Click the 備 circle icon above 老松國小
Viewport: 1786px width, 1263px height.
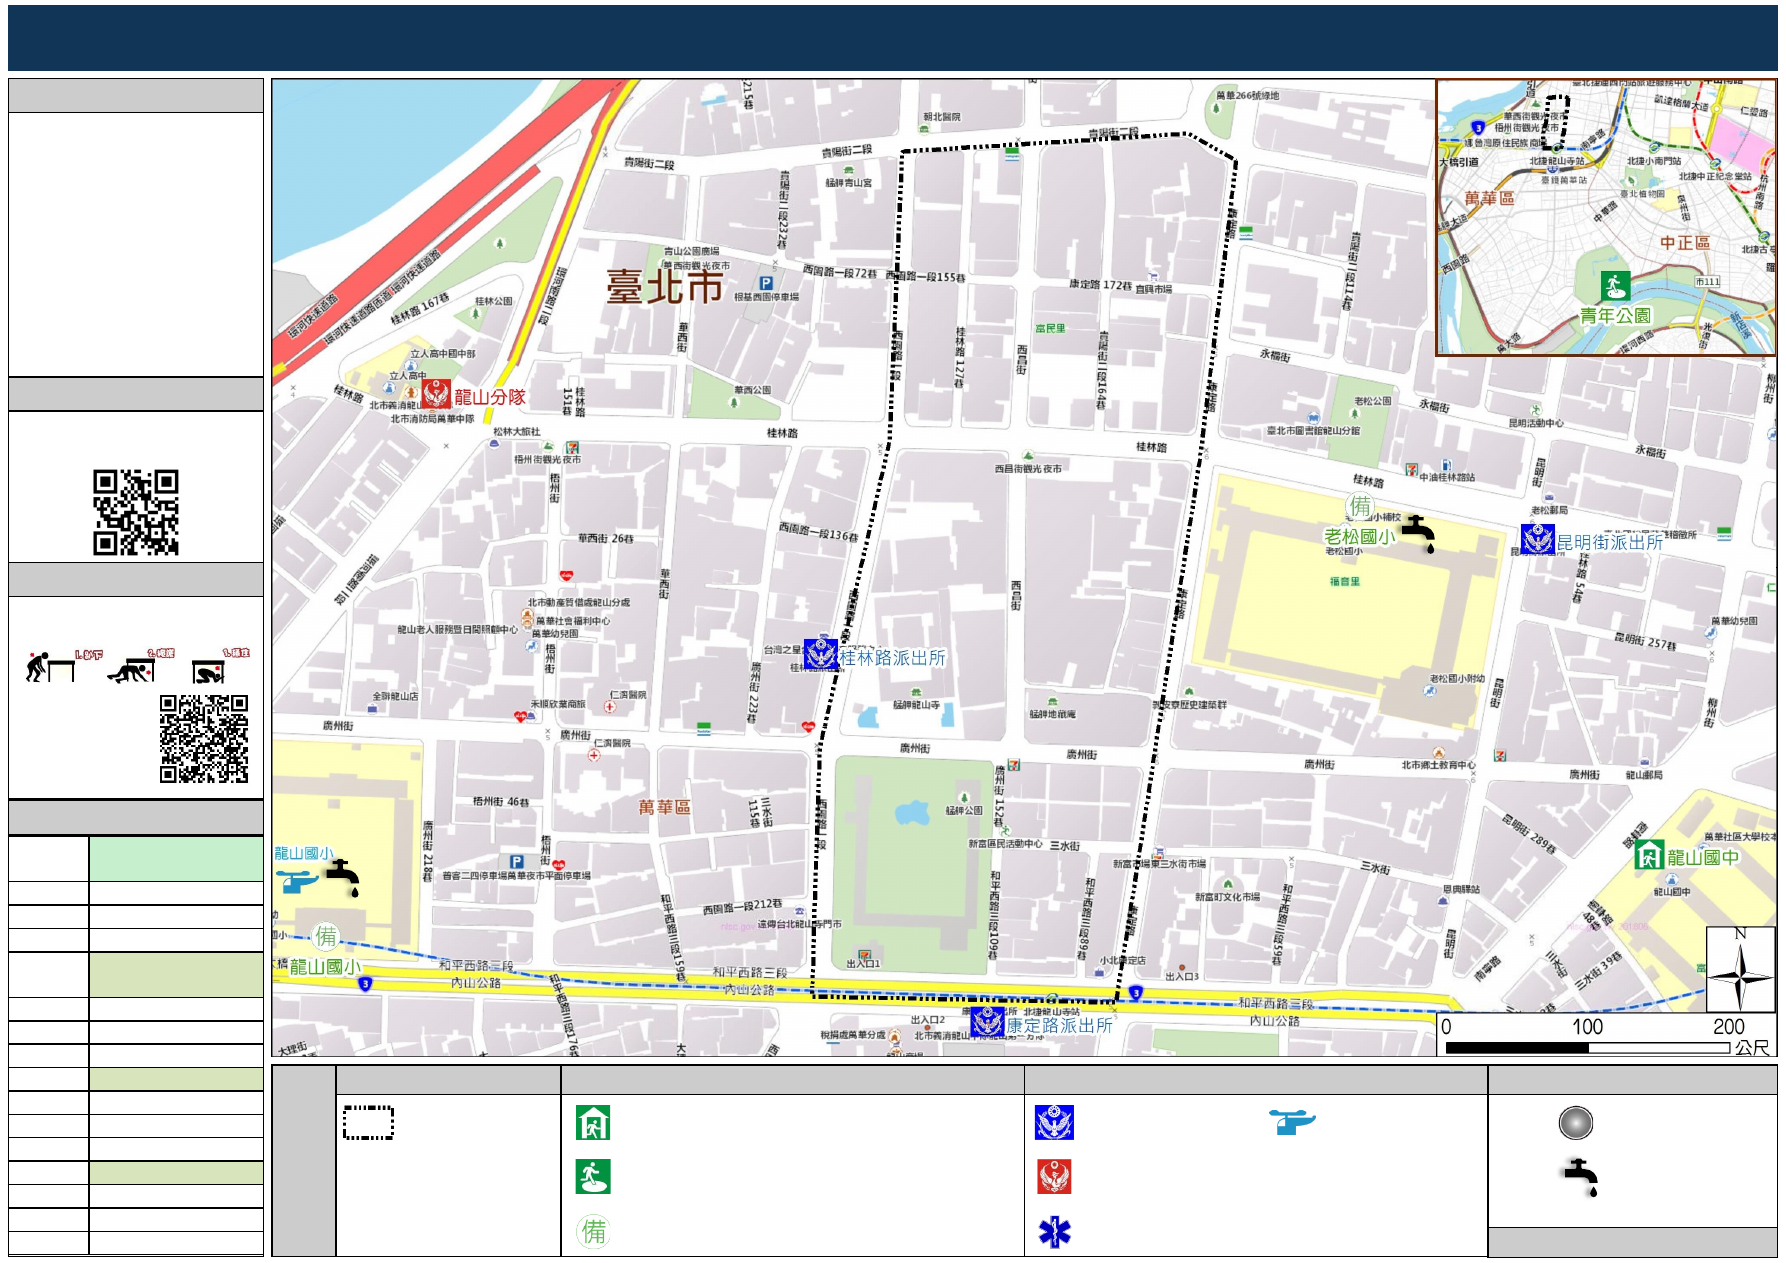point(1360,507)
